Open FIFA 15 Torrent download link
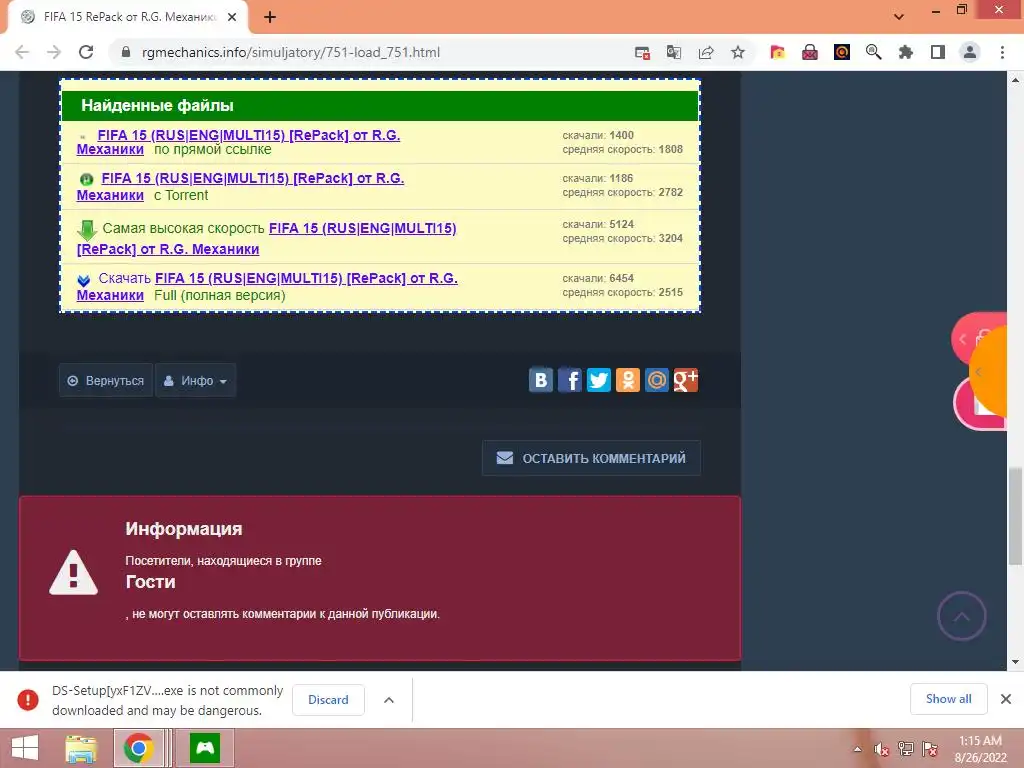The width and height of the screenshot is (1024, 768). (x=240, y=186)
